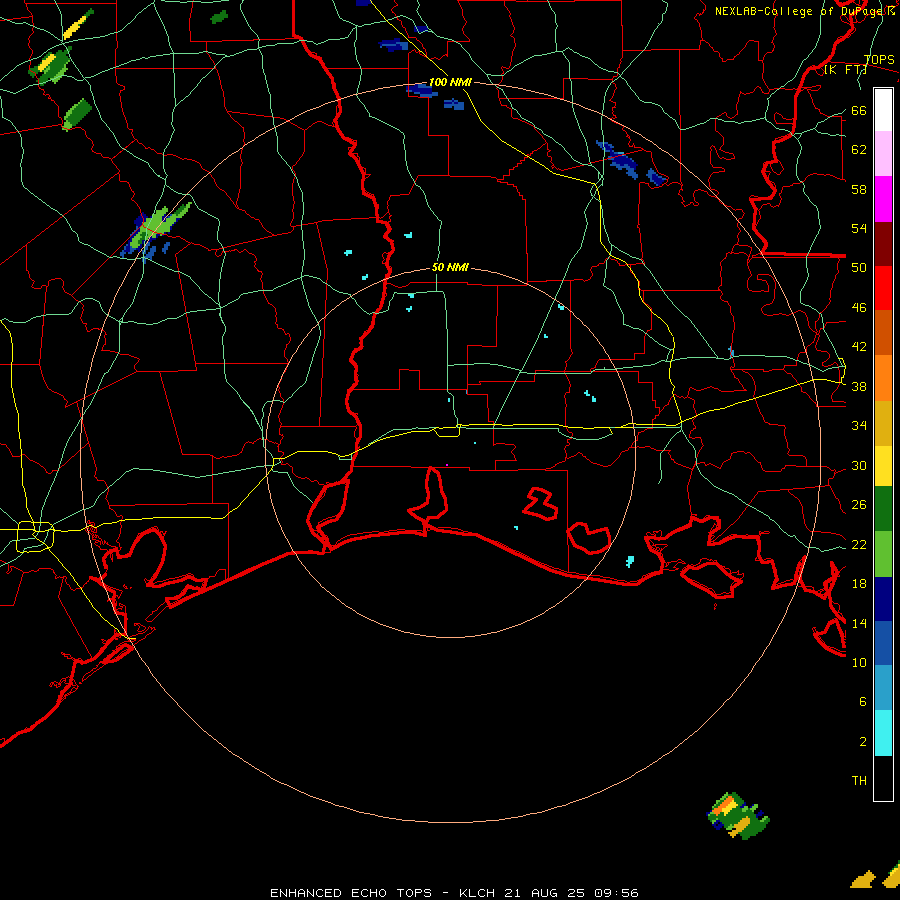The height and width of the screenshot is (900, 900).
Task: Click the legend value 38
Action: (859, 387)
